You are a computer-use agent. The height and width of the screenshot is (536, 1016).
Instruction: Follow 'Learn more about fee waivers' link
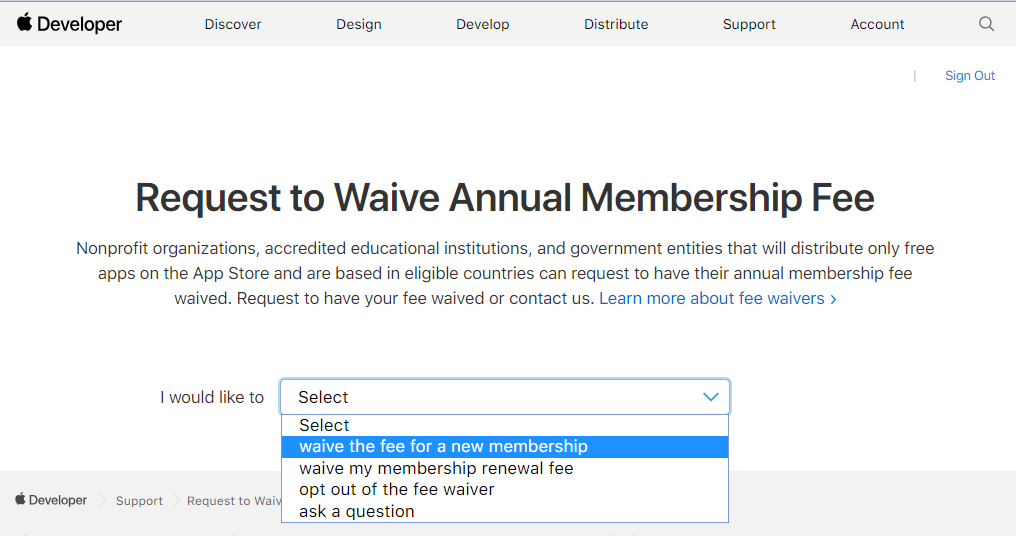717,299
